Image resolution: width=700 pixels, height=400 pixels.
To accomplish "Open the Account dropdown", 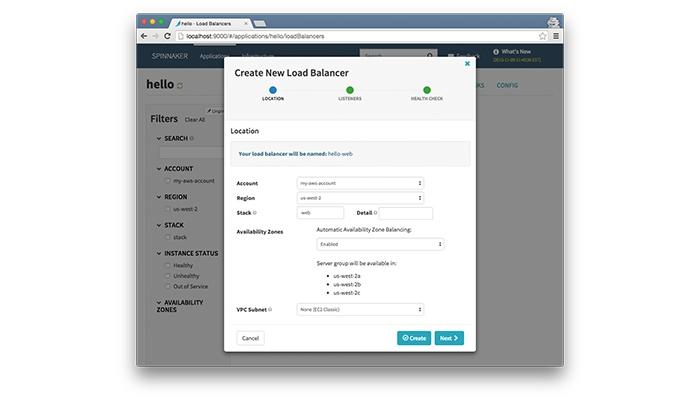I will 360,183.
